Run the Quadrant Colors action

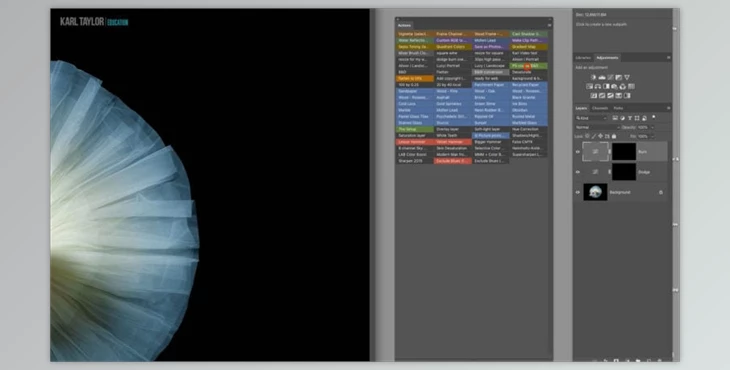pyautogui.click(x=453, y=47)
